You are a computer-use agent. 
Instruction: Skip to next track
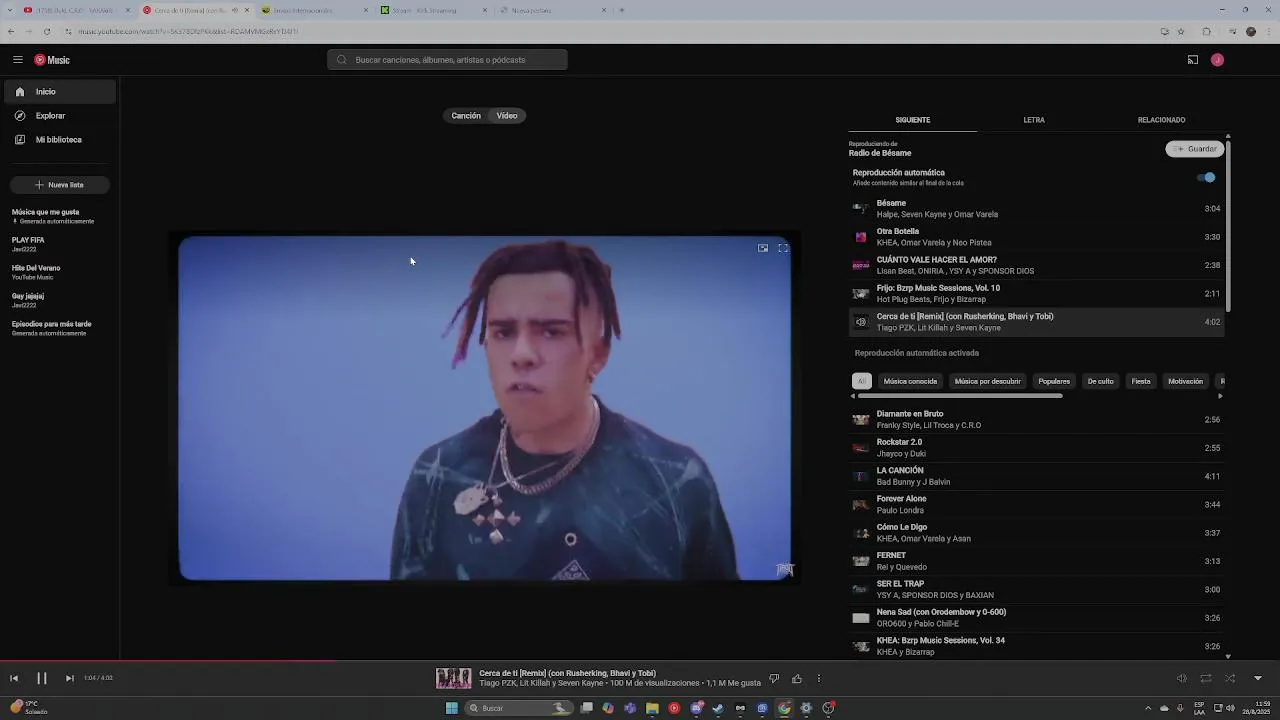coord(69,678)
